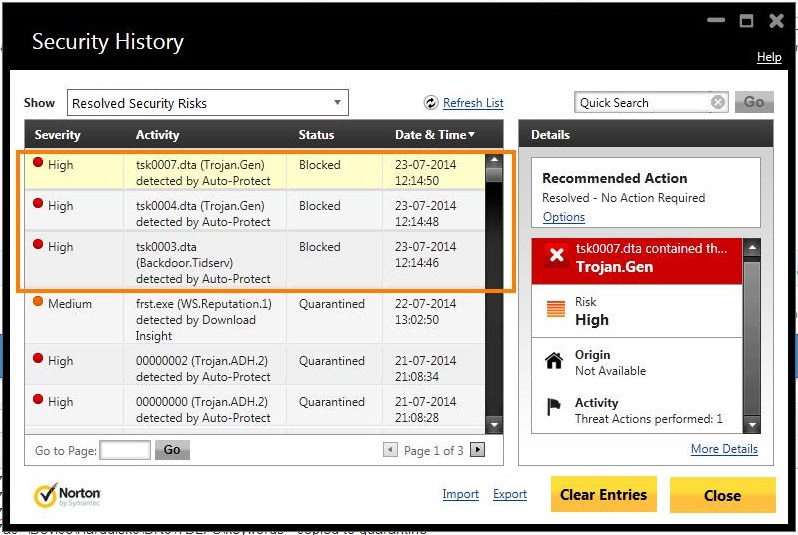The image size is (798, 535).
Task: Click Threat Actions performed: 1 text
Action: 648,419
